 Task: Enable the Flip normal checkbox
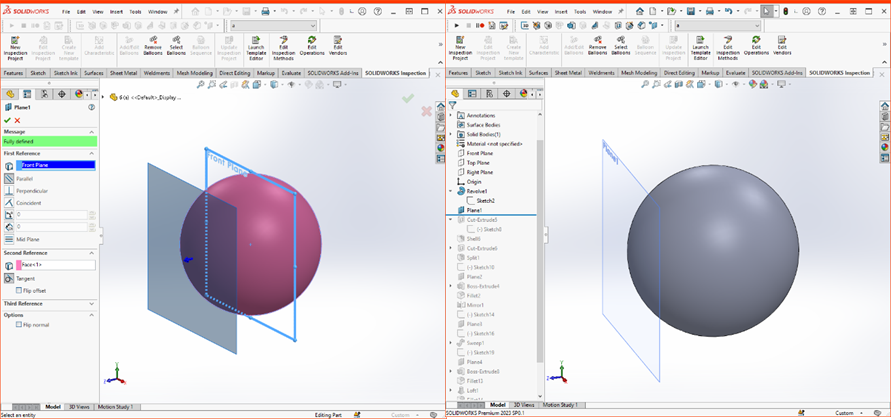click(19, 325)
